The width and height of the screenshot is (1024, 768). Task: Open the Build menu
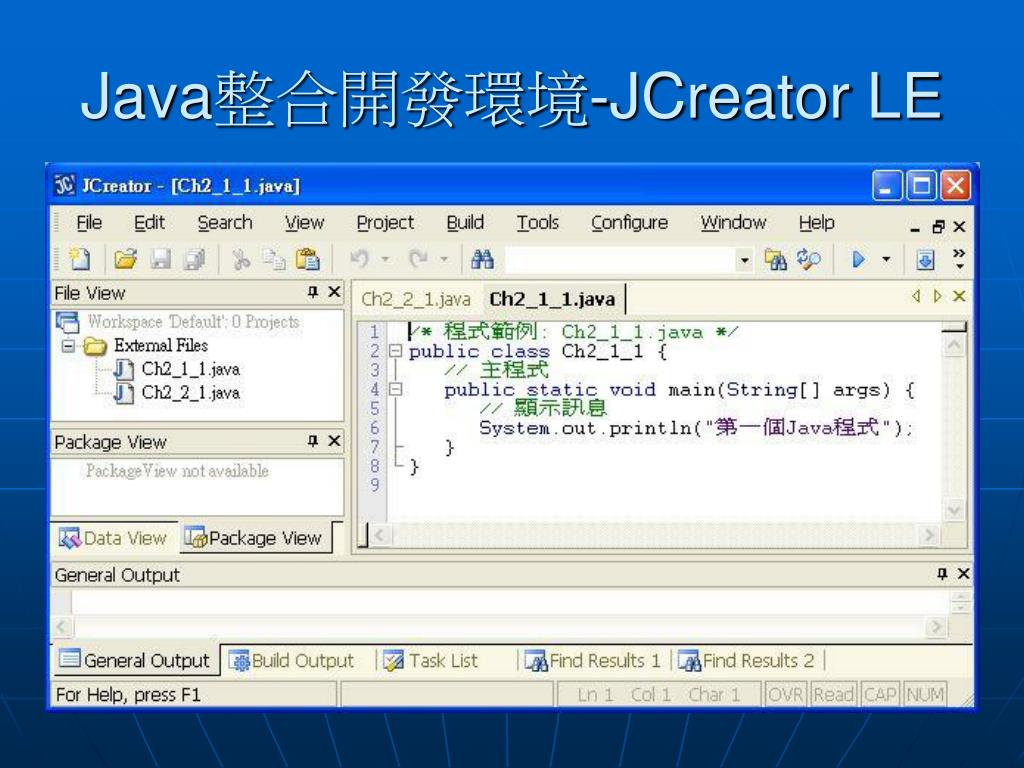(465, 223)
